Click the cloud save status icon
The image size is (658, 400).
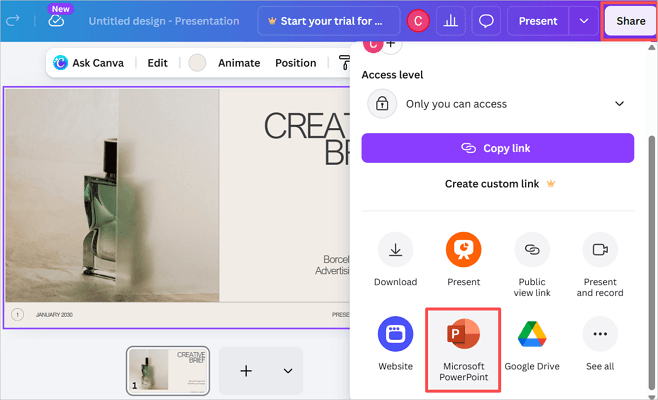coord(56,21)
